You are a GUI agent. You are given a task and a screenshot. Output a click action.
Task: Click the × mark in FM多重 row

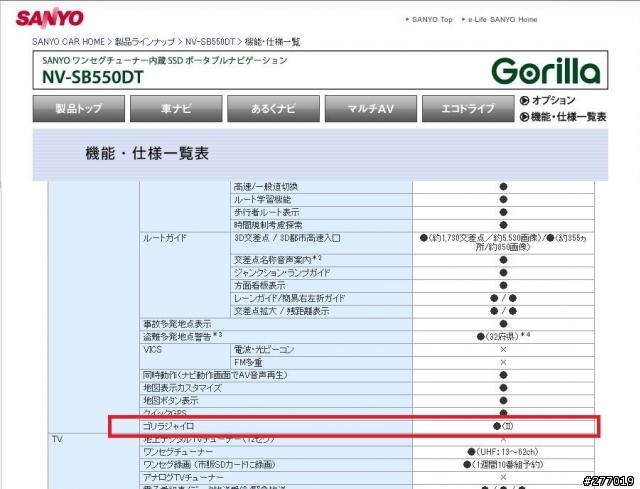point(503,362)
